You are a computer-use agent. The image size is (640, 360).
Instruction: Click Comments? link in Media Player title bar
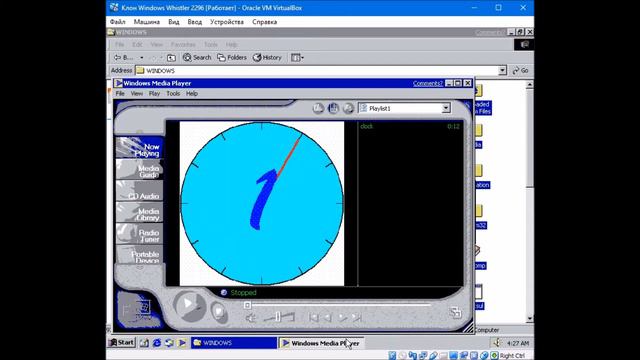[427, 83]
